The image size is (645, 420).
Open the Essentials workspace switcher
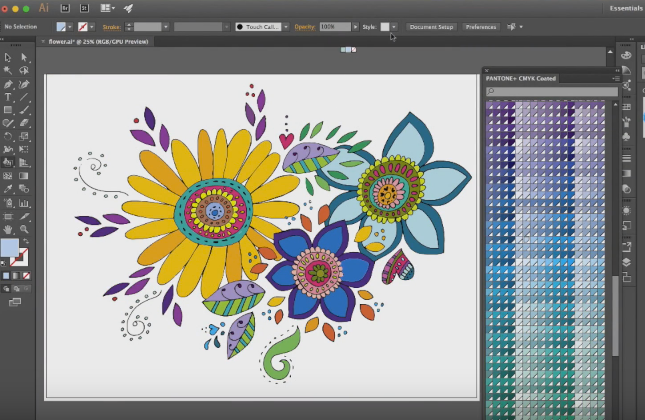tap(624, 8)
